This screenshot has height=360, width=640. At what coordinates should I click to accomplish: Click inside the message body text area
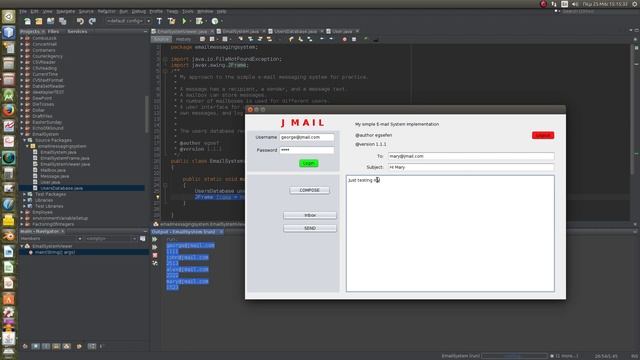450,233
